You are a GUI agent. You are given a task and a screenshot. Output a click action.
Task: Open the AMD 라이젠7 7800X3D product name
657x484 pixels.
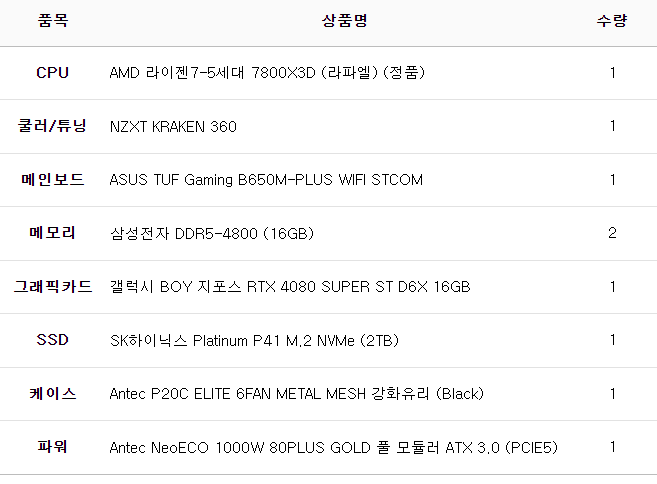tap(267, 73)
